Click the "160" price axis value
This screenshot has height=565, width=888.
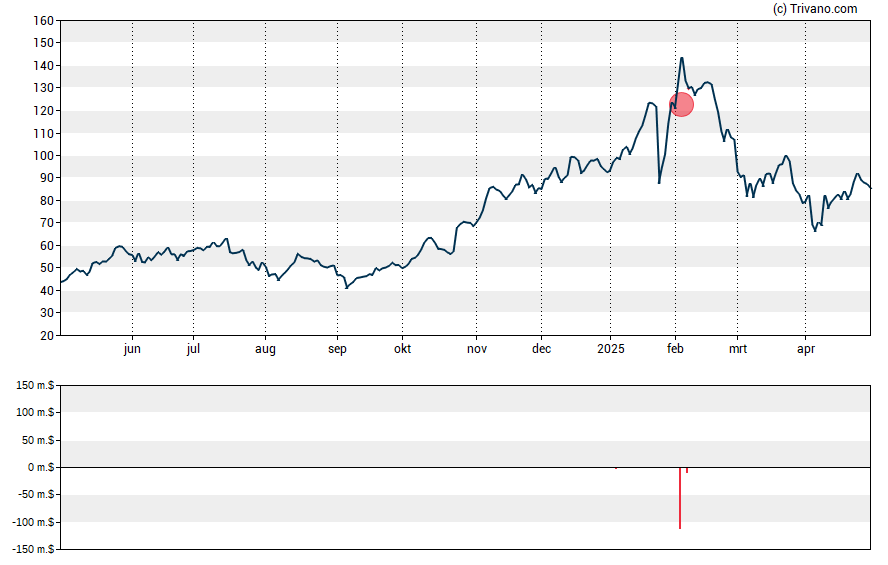coord(44,21)
